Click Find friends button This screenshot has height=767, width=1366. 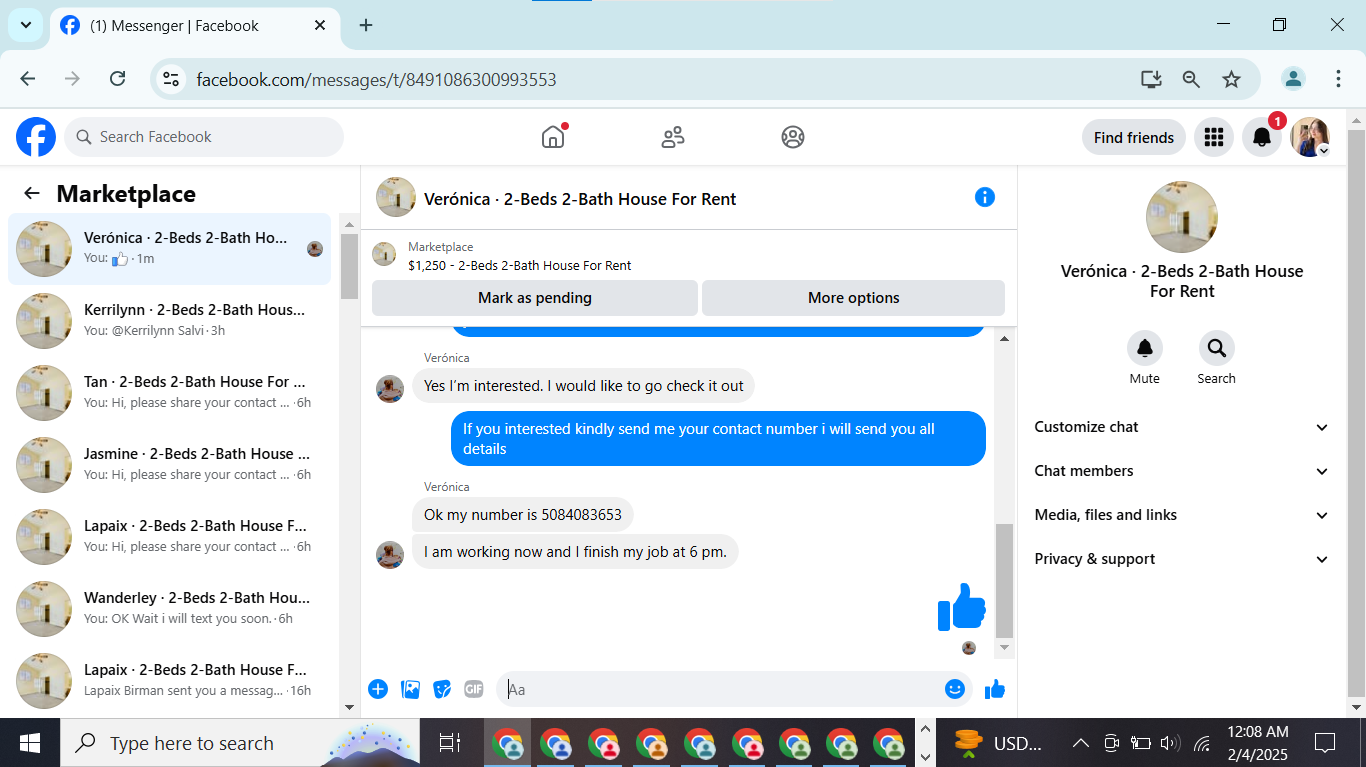tap(1134, 137)
